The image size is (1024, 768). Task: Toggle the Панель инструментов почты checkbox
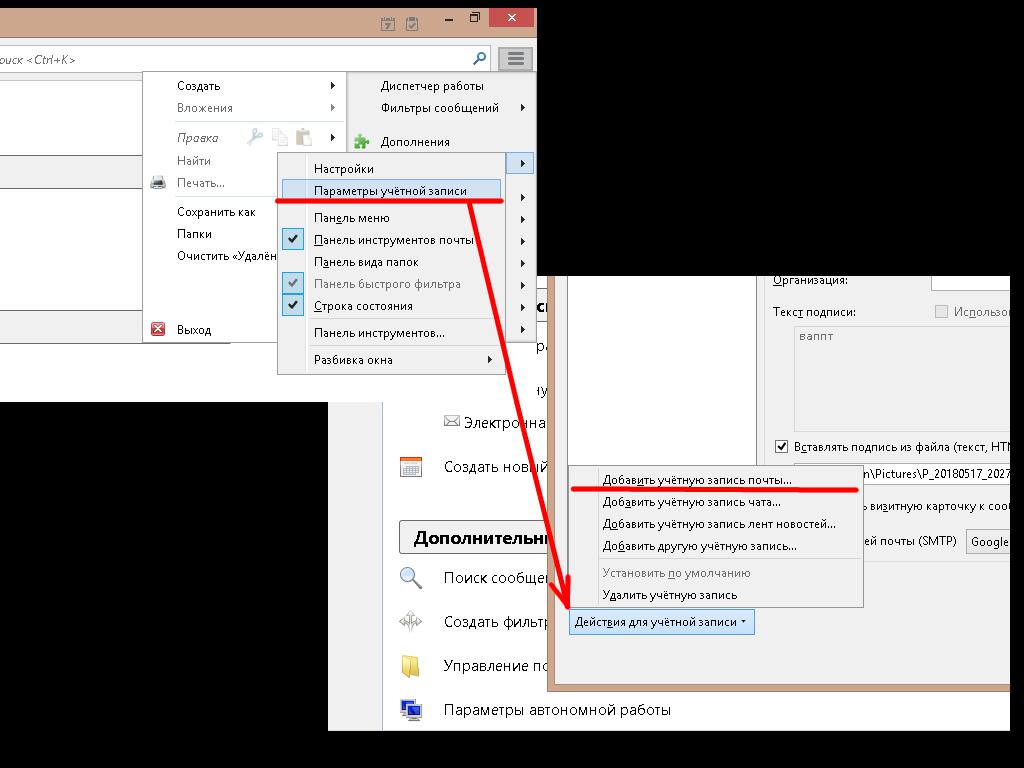(x=292, y=240)
